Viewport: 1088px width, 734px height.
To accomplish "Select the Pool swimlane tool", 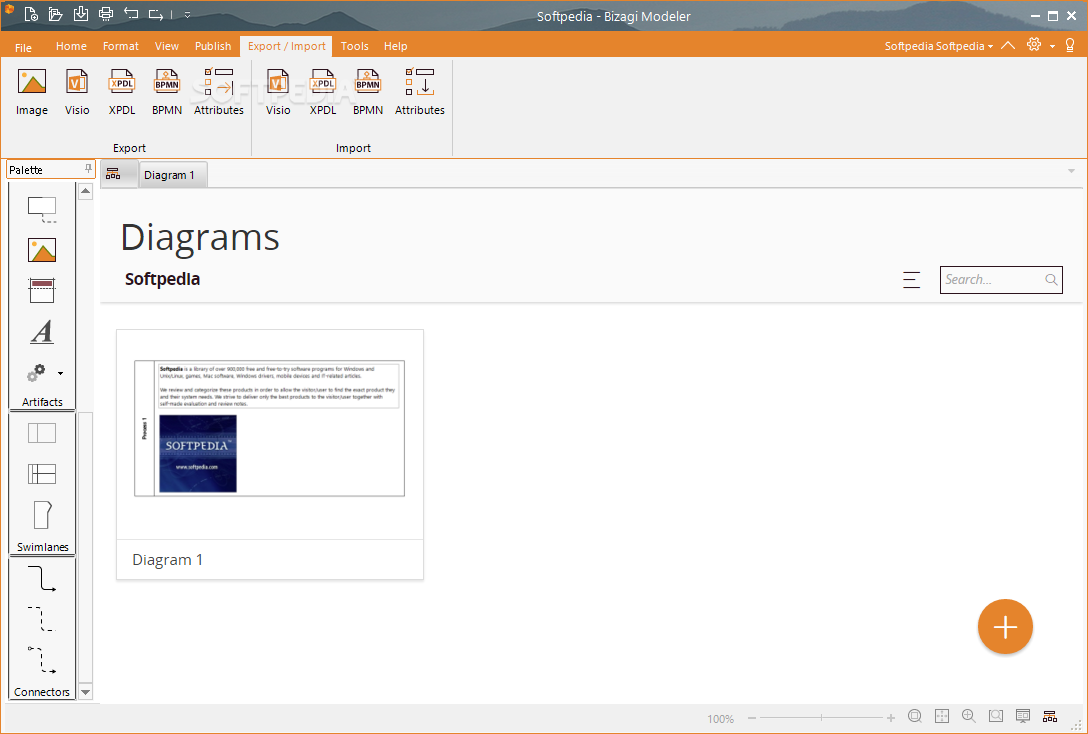I will pyautogui.click(x=42, y=433).
